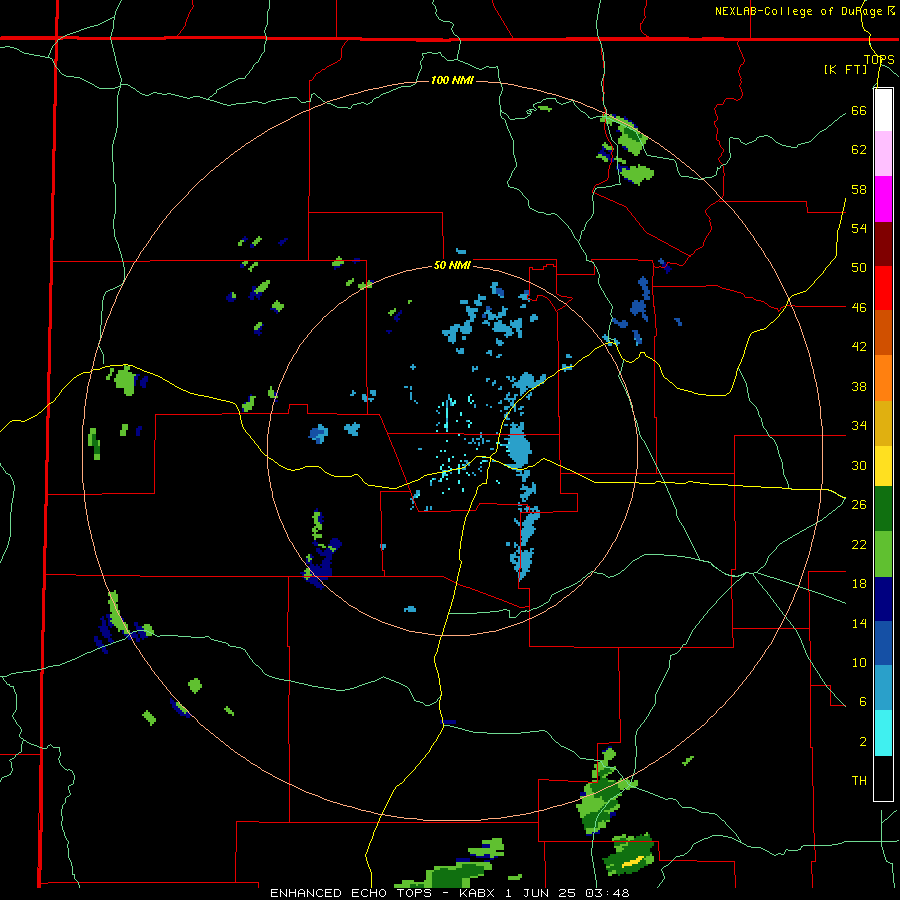900x900 pixels.
Task: Click the 100 NMI range ring label
Action: point(452,80)
